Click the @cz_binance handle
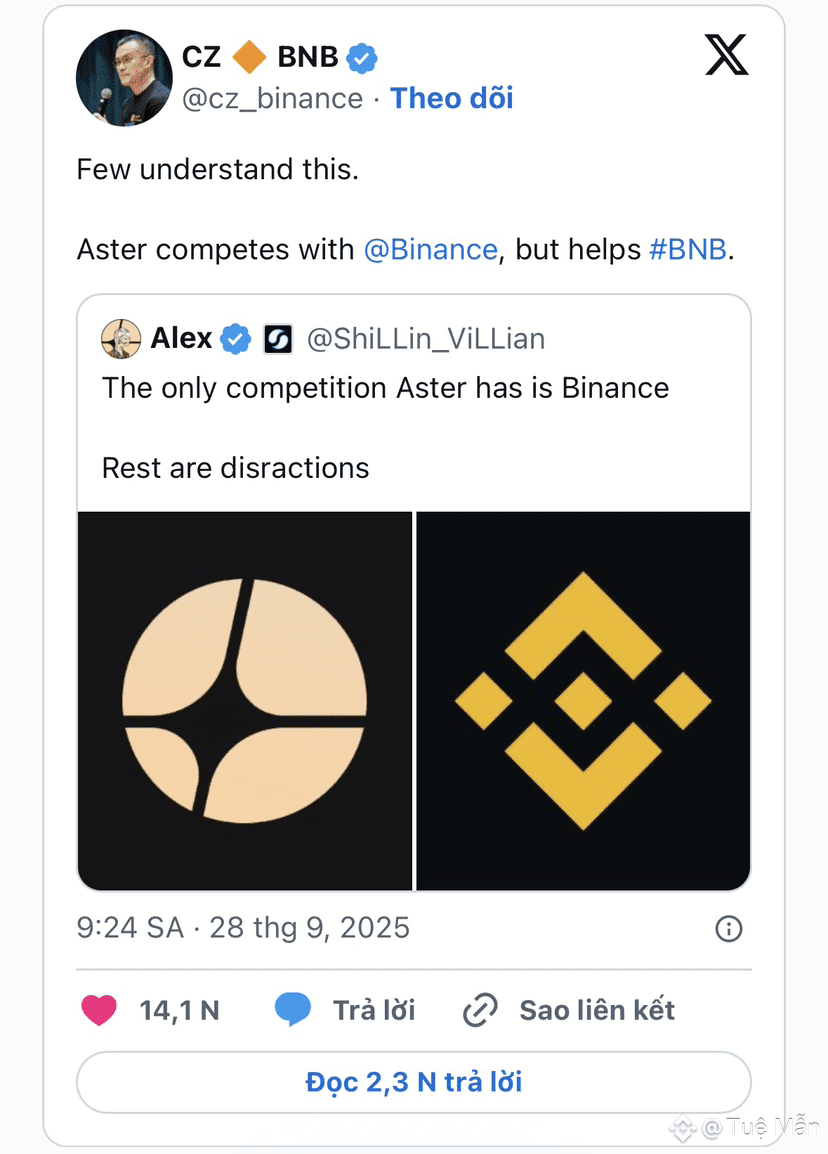The width and height of the screenshot is (828, 1154). 272,98
